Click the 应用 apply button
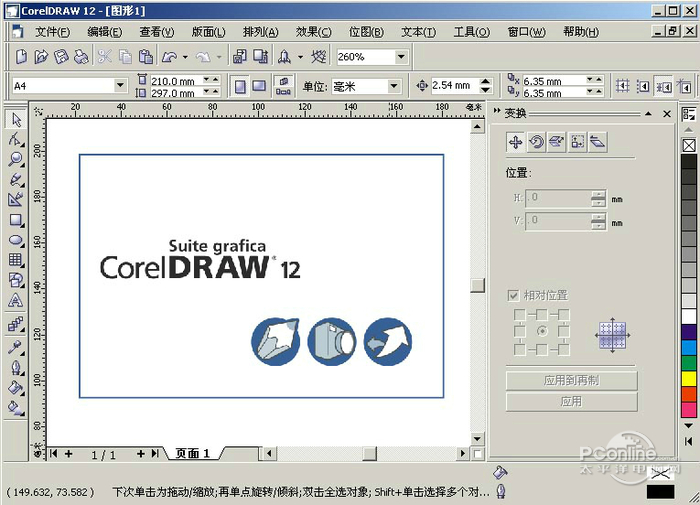Image resolution: width=700 pixels, height=505 pixels. coord(571,402)
